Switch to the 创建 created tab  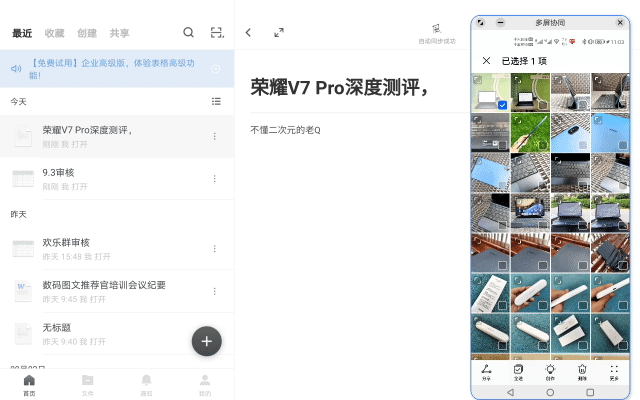tap(87, 33)
